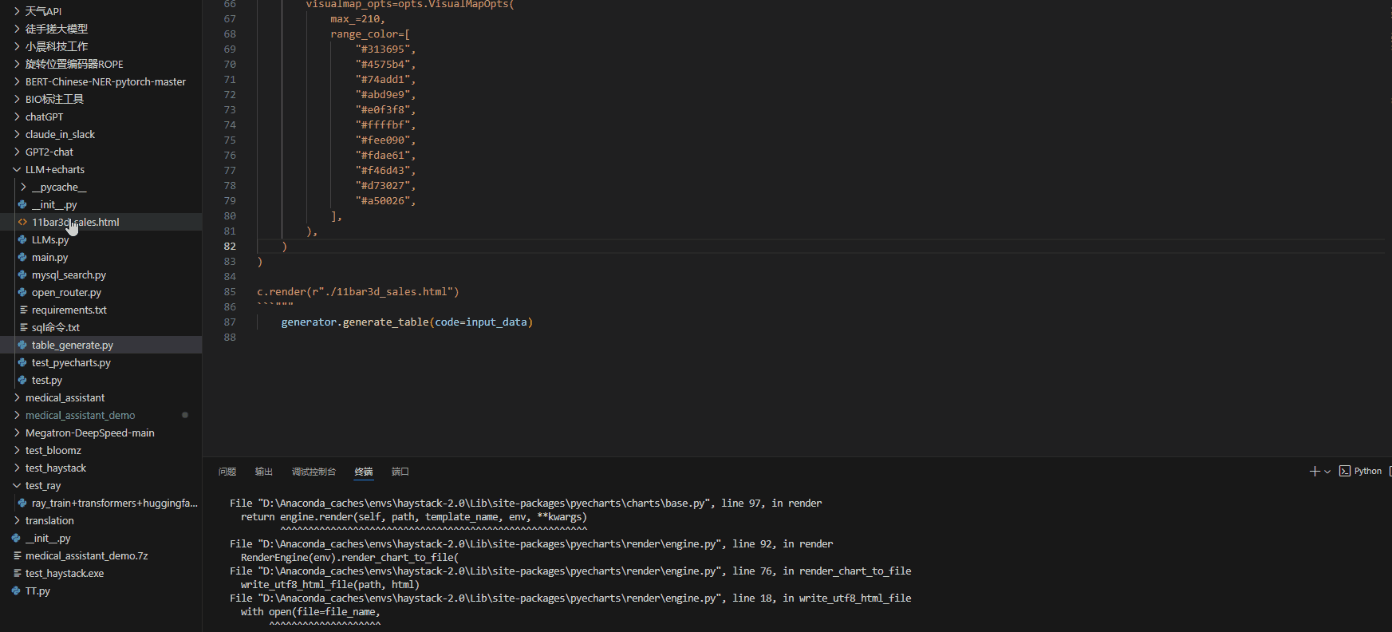
Task: Click line number 85 in the gutter
Action: [x=230, y=292]
